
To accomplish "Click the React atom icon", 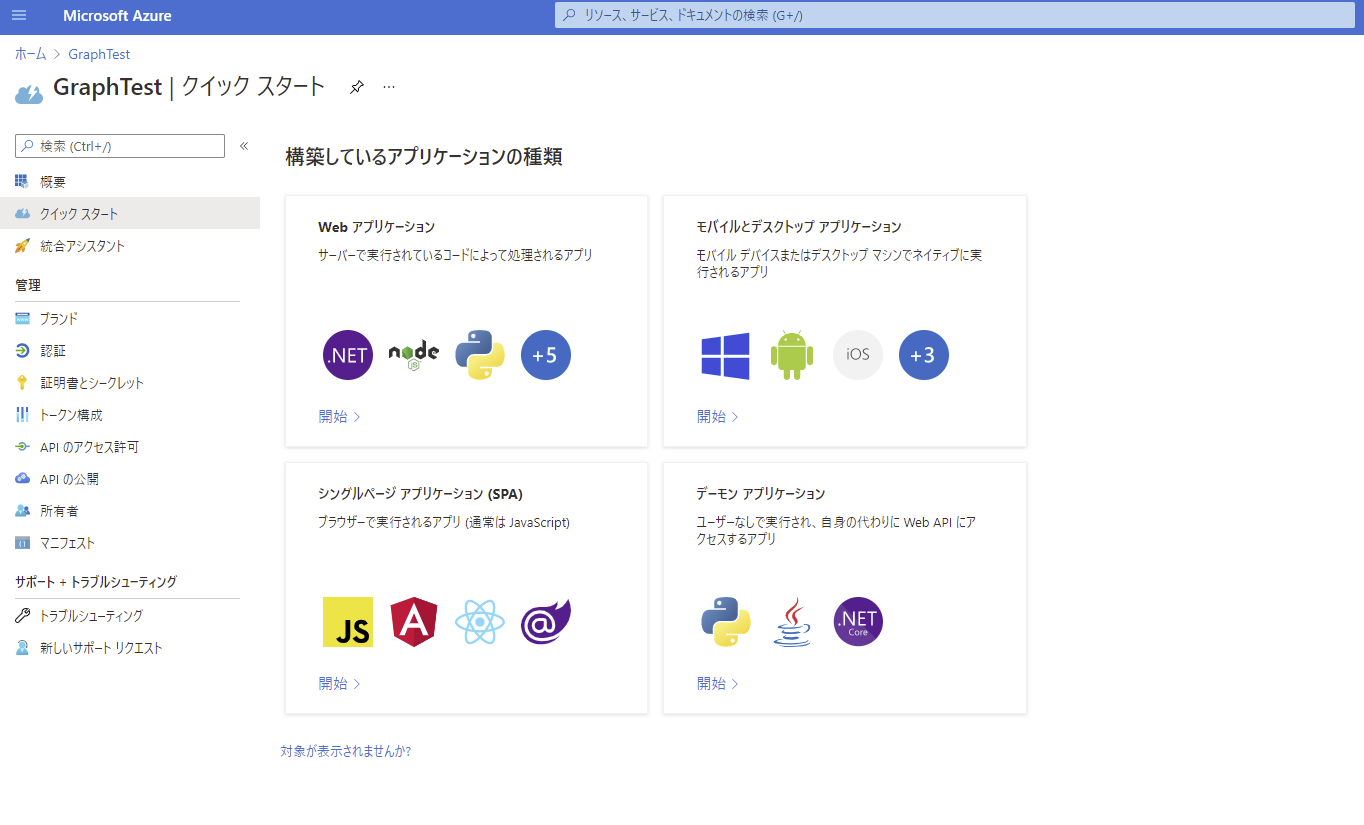I will coord(480,622).
